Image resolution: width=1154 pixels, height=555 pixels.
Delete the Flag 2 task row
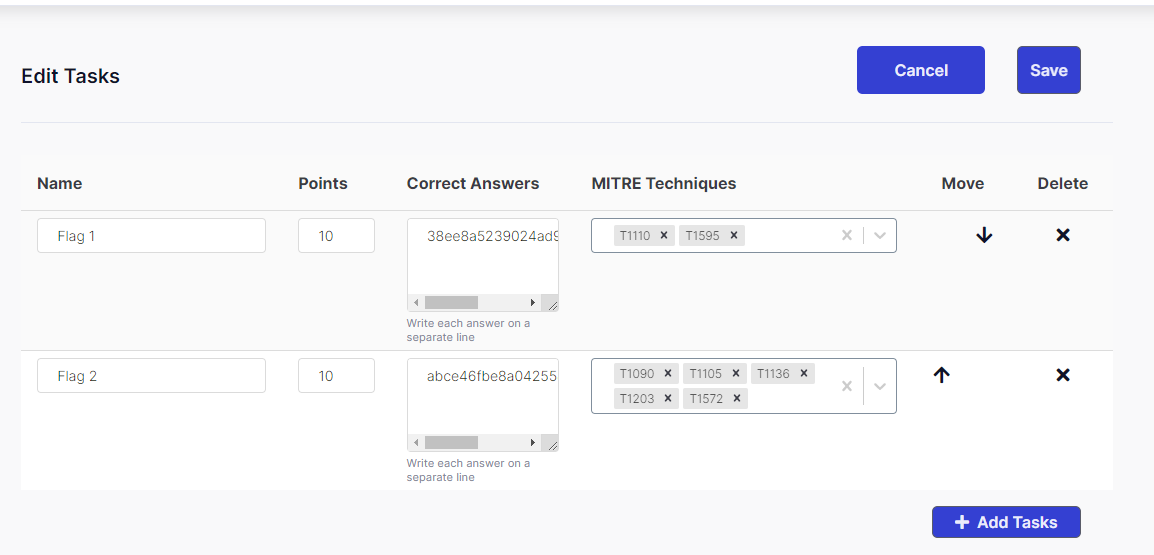1063,375
